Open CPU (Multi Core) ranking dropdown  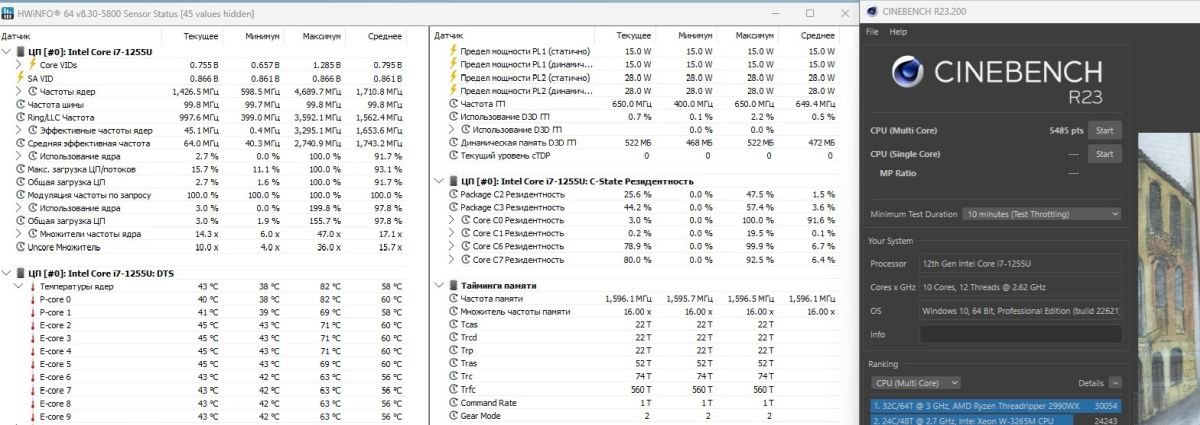click(x=916, y=383)
